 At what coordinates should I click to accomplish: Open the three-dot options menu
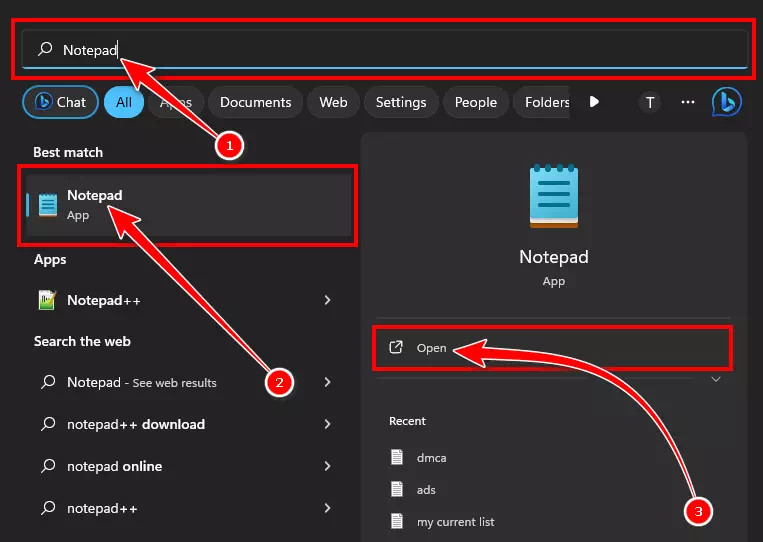[688, 102]
